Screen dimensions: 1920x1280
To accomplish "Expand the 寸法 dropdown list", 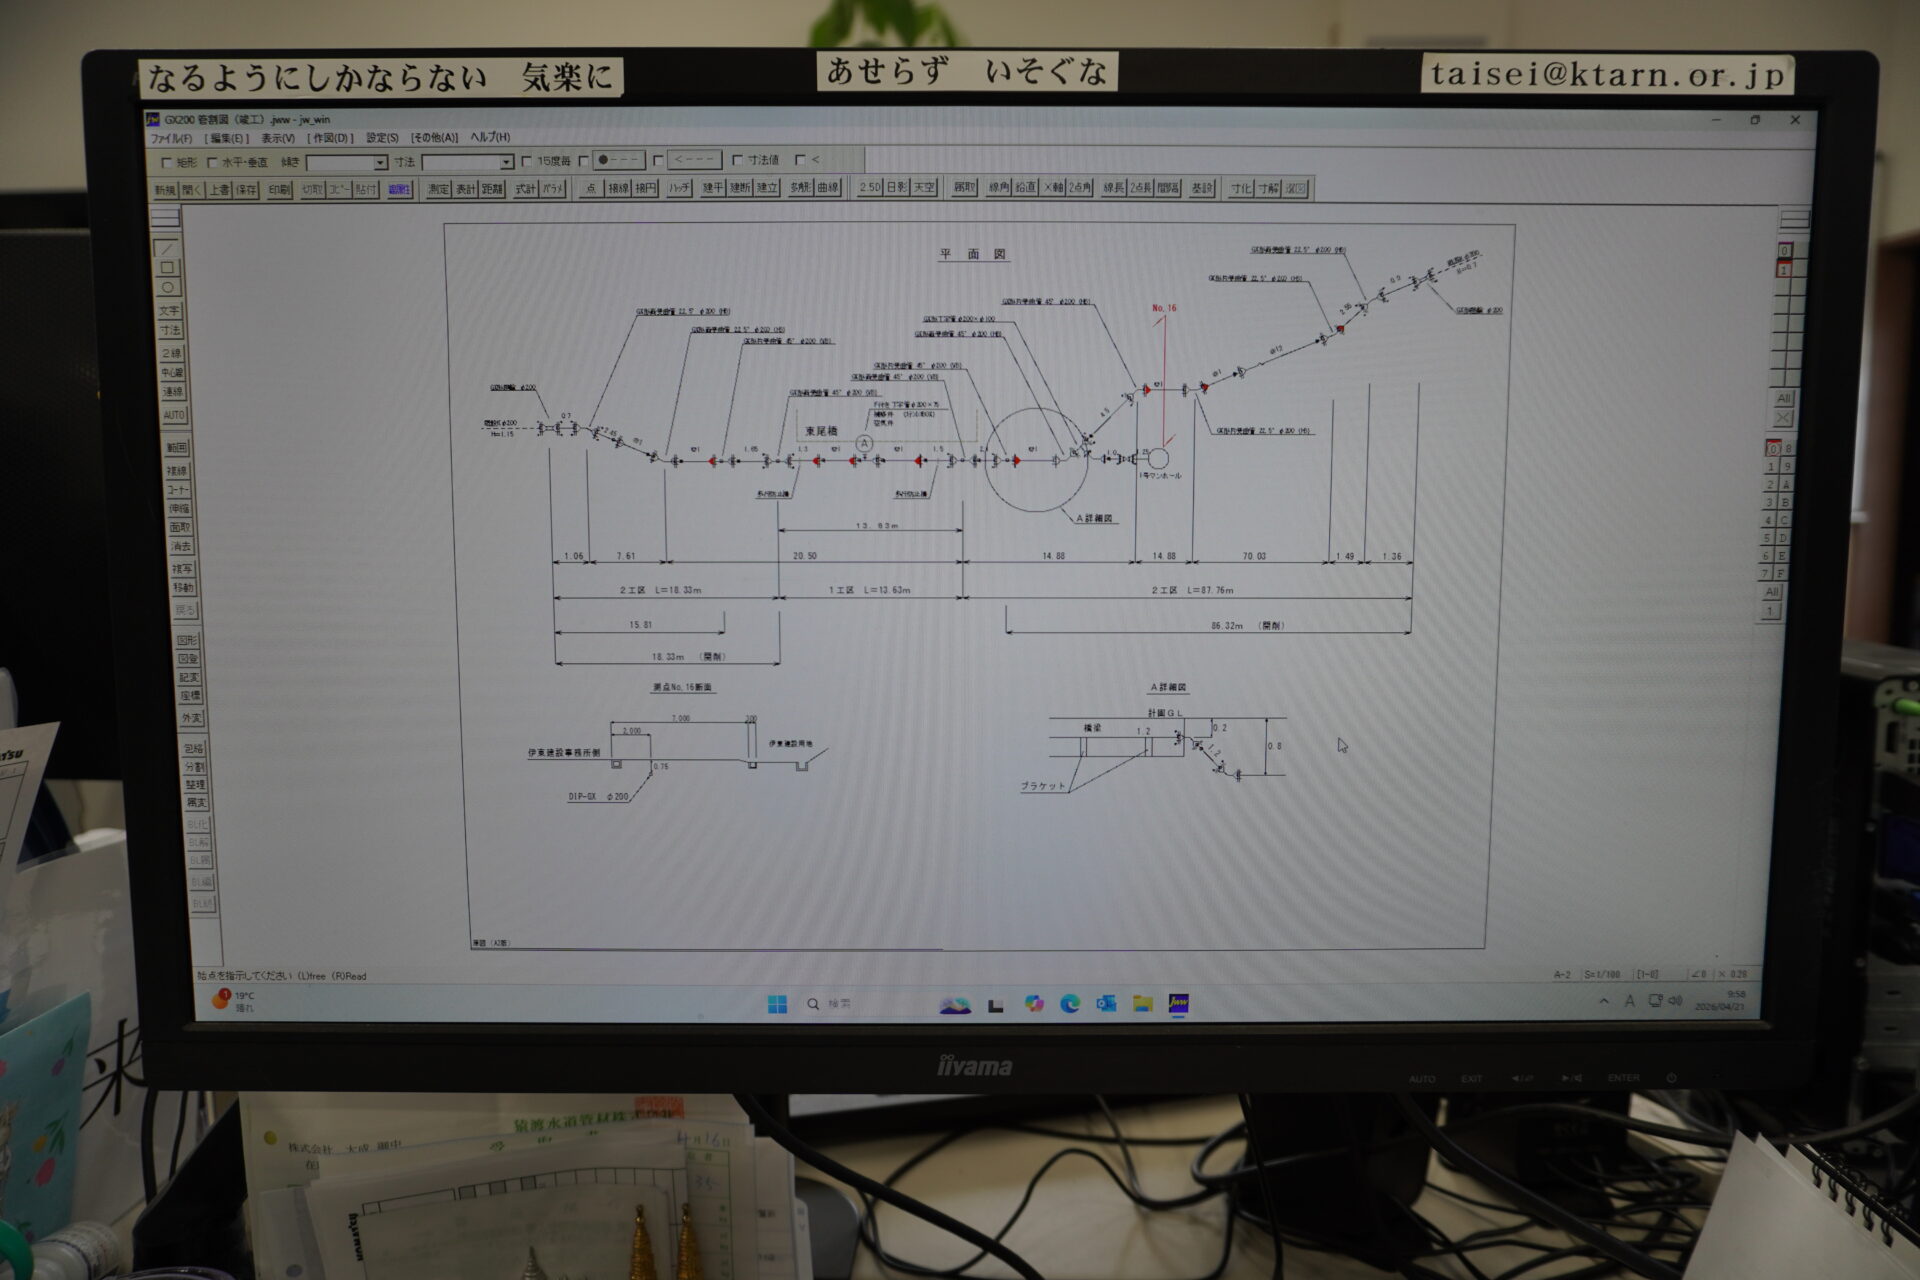I will tap(506, 162).
